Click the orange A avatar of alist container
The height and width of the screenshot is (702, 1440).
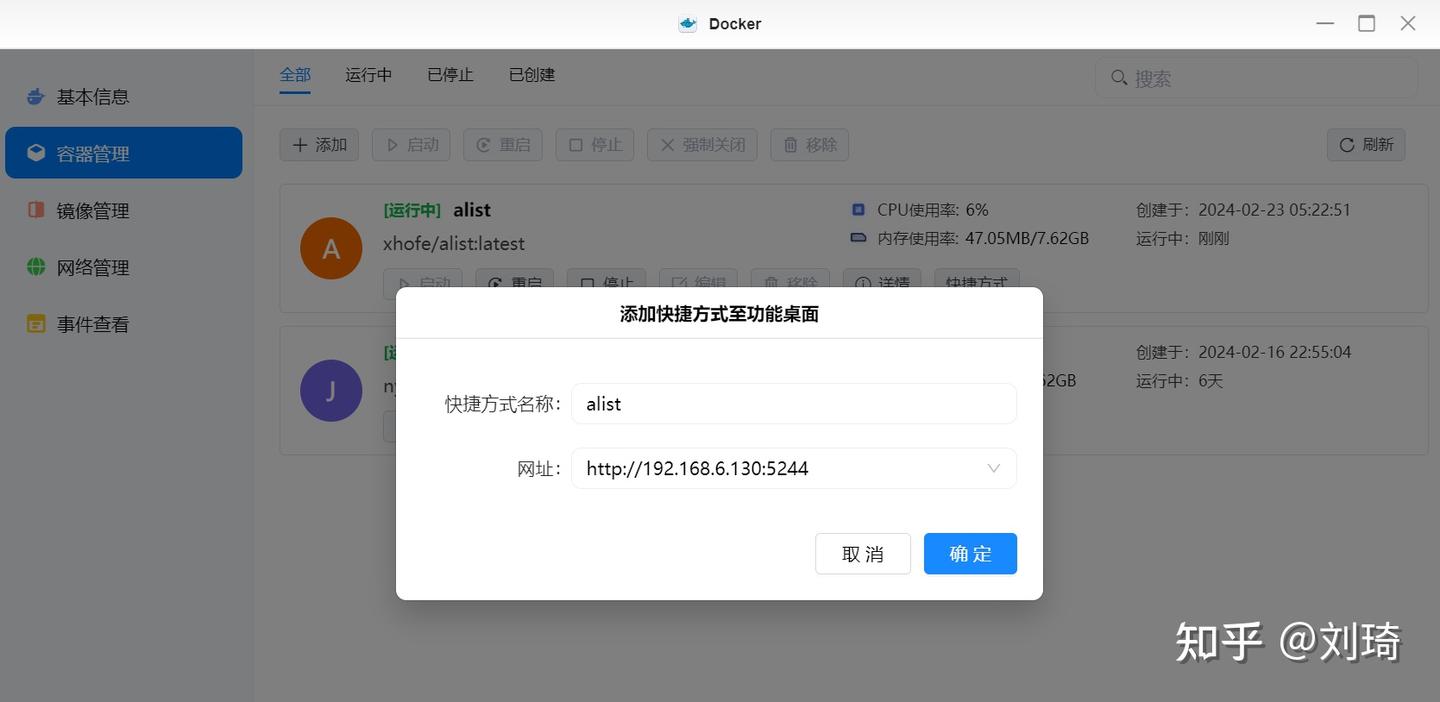[x=331, y=248]
